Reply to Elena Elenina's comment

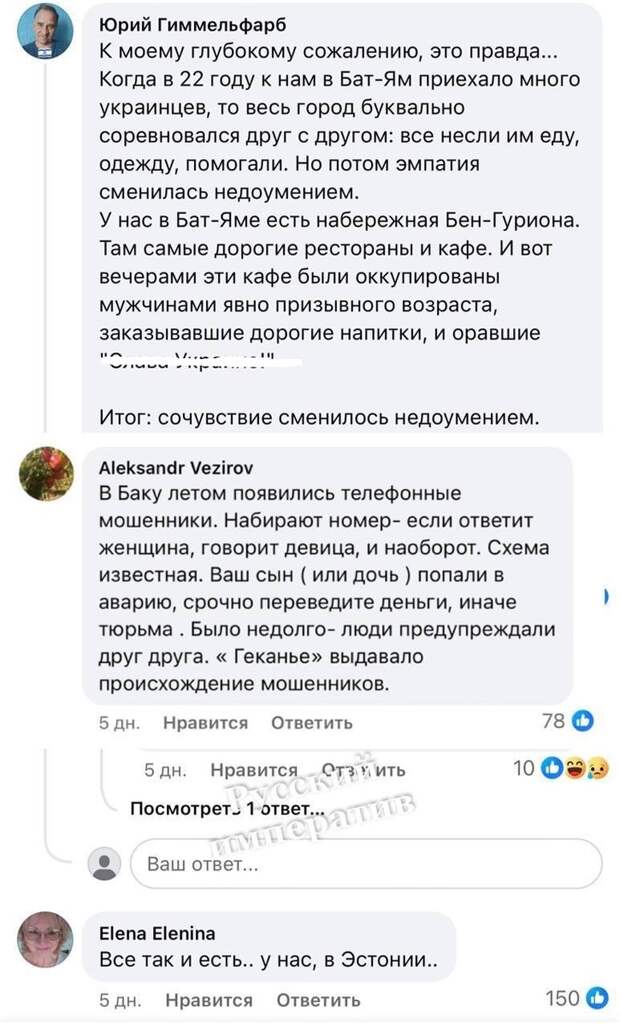click(318, 1000)
